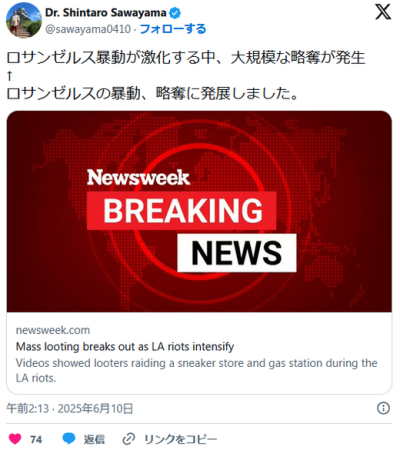The width and height of the screenshot is (400, 450).
Task: Follow the account via フォローする
Action: (x=173, y=29)
